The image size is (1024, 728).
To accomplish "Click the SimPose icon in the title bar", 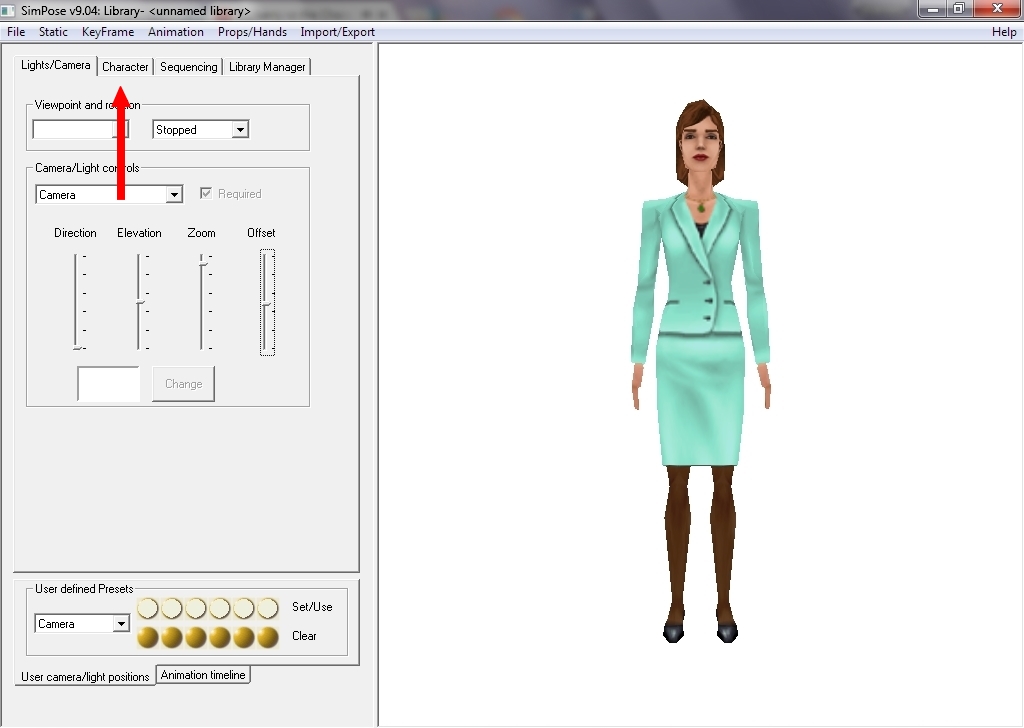I will (10, 11).
